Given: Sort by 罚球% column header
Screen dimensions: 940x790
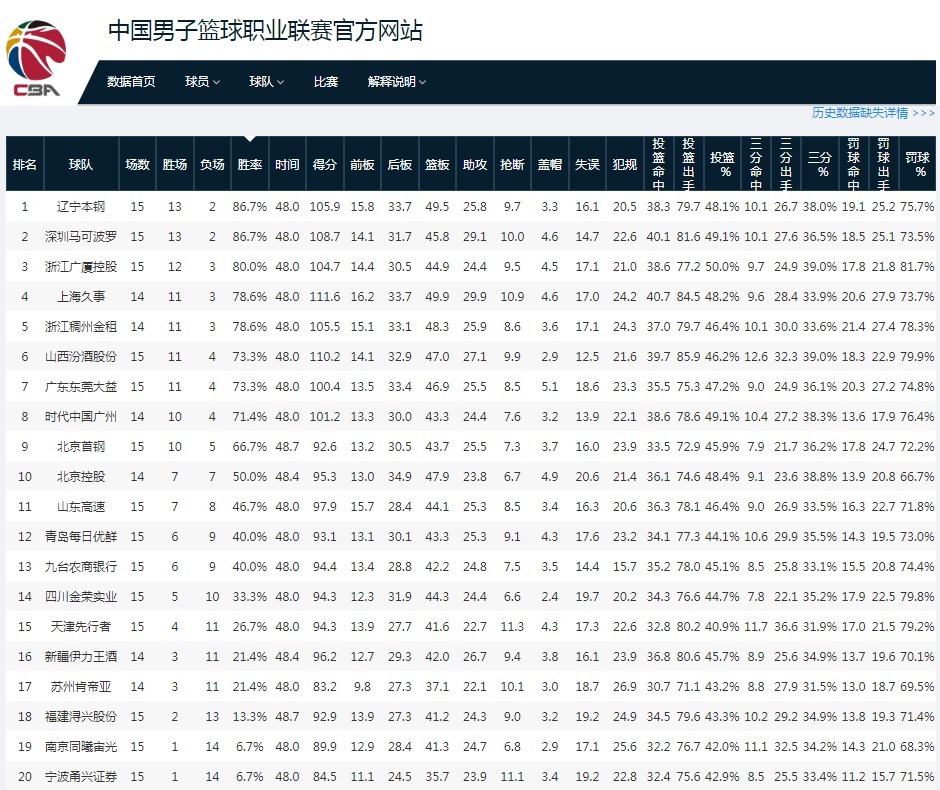Looking at the screenshot, I should pyautogui.click(x=917, y=164).
